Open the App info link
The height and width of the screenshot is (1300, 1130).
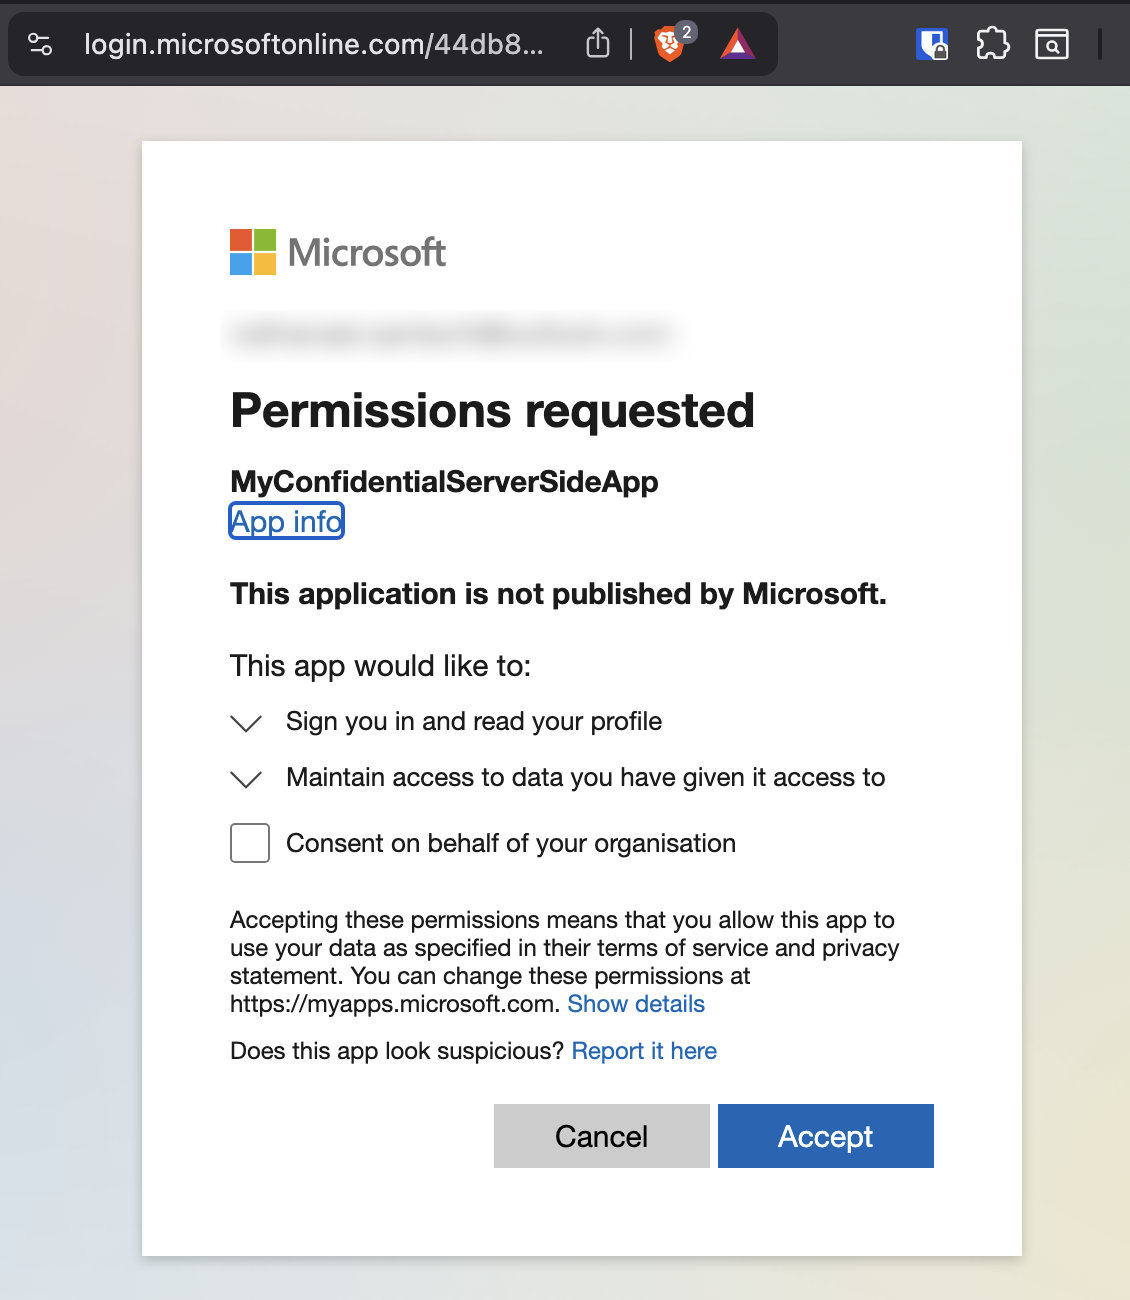(x=287, y=521)
